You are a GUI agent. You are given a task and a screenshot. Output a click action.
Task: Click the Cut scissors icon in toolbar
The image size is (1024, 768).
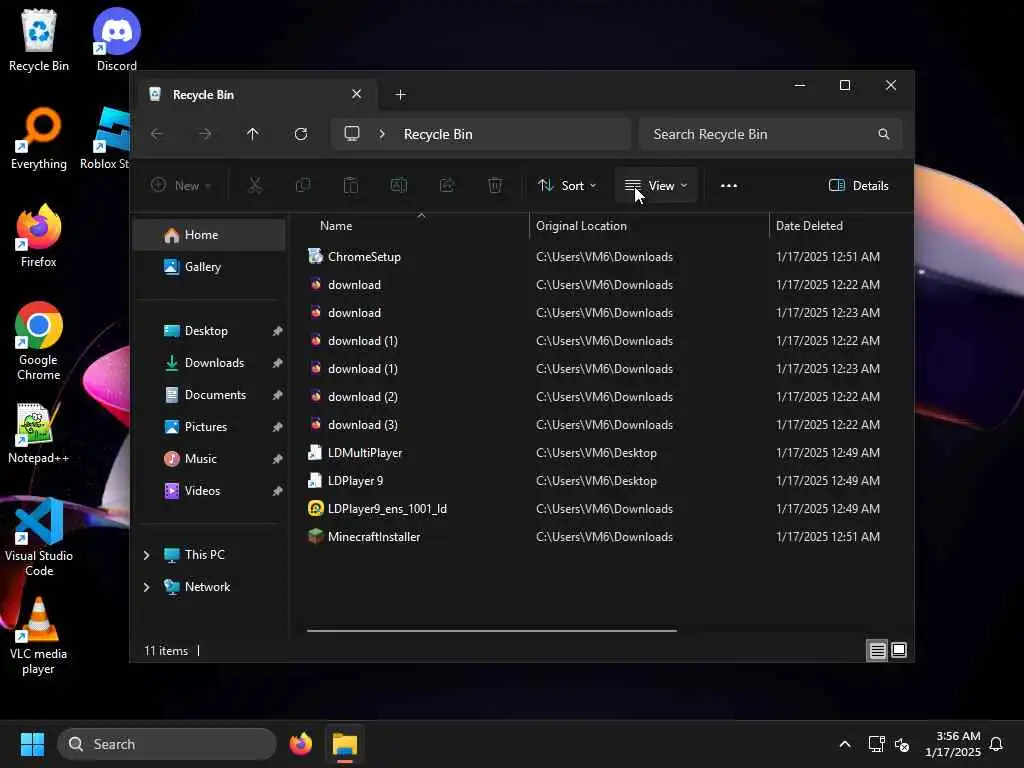255,185
